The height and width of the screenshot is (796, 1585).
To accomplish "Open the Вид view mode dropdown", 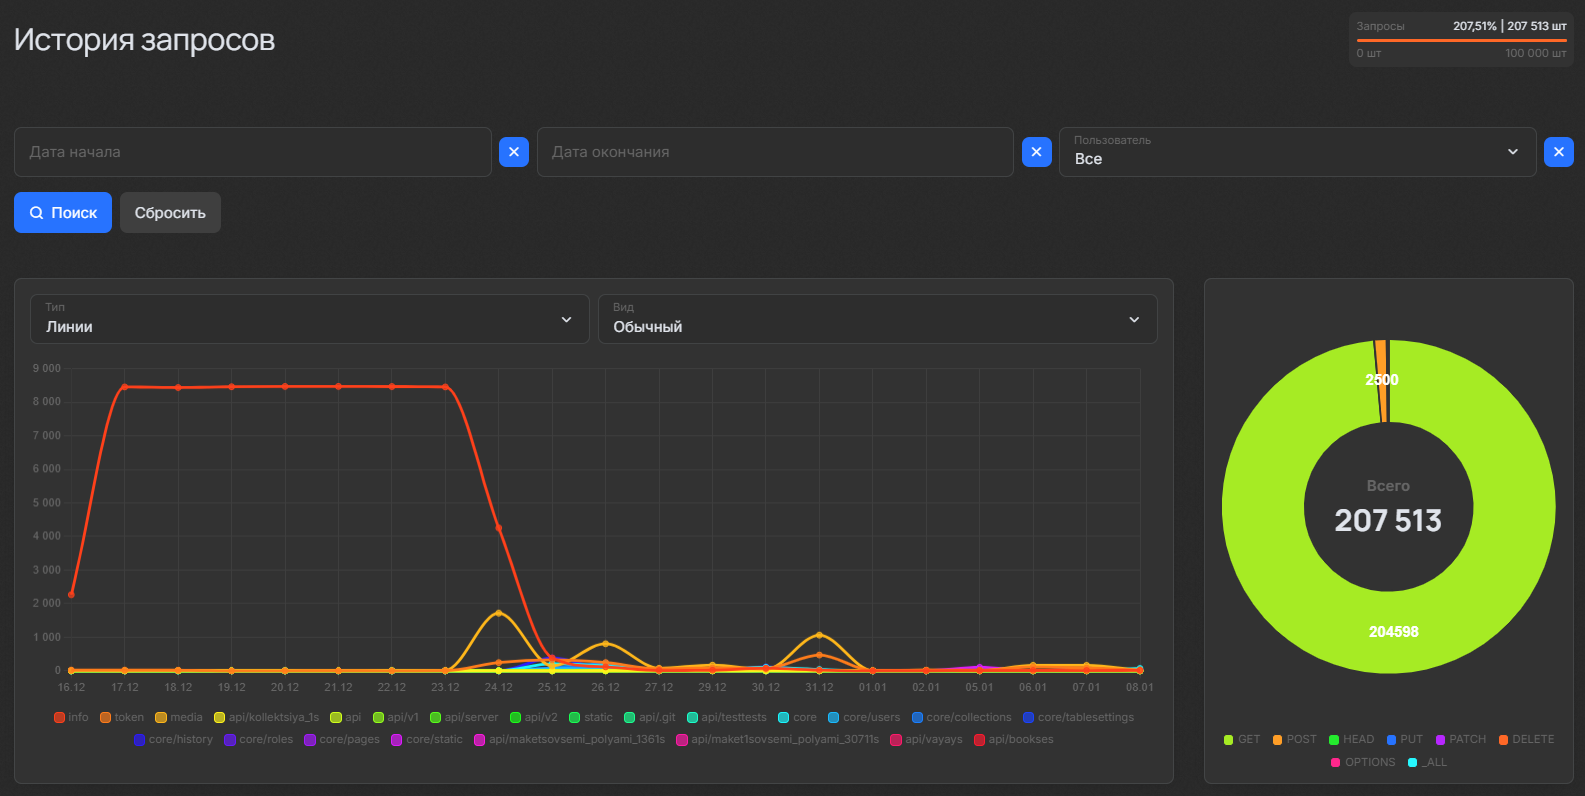I will [x=877, y=319].
